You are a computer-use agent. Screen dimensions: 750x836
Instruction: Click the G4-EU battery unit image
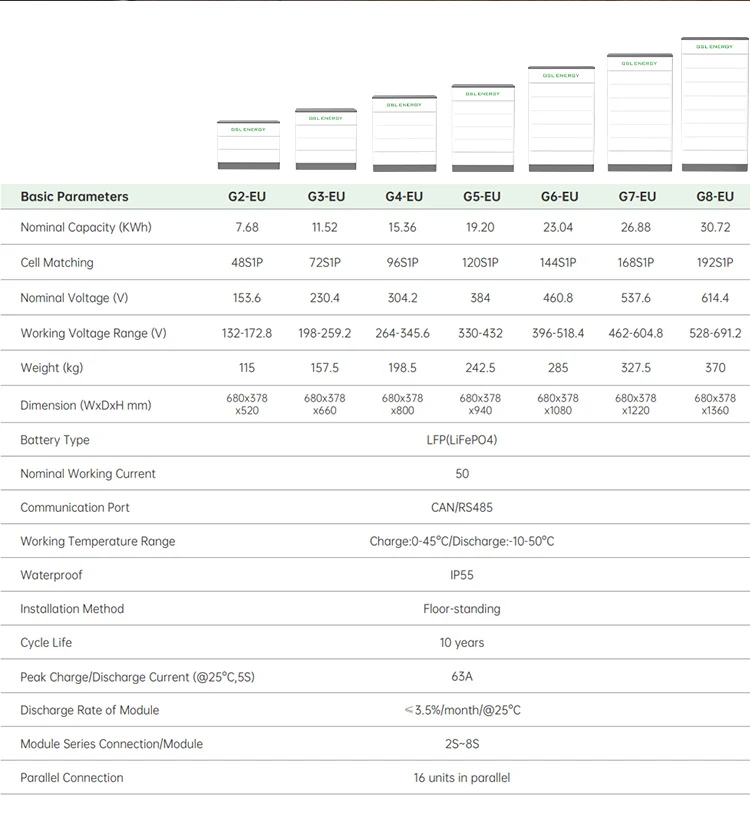(x=403, y=133)
